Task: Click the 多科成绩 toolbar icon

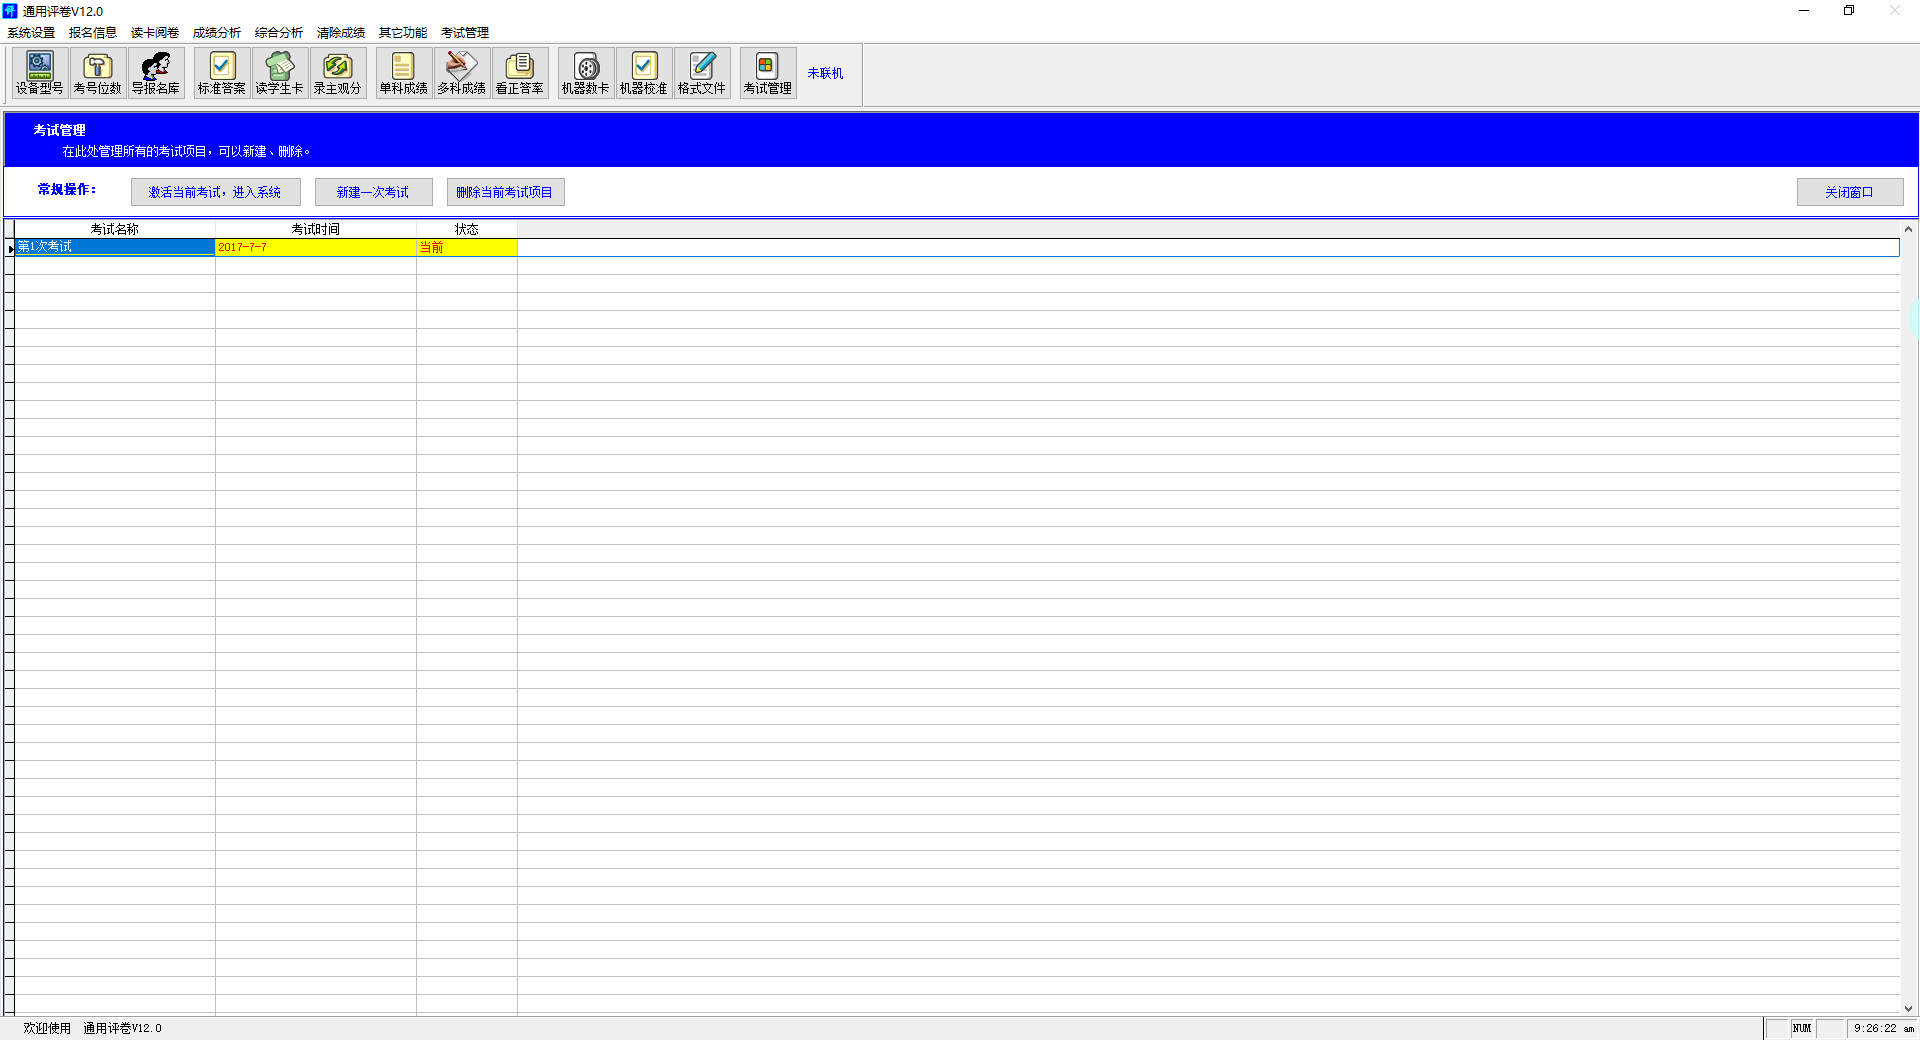Action: pos(462,74)
